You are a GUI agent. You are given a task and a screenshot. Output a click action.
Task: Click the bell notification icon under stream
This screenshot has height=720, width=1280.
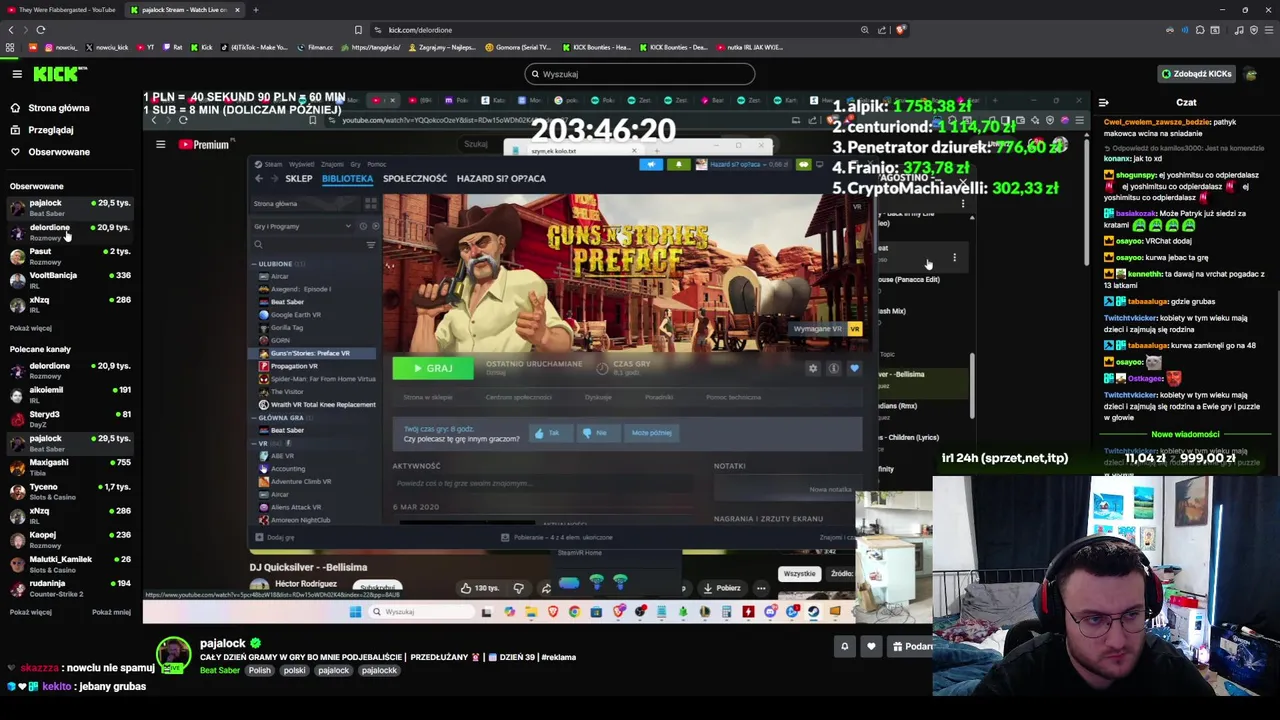844,646
